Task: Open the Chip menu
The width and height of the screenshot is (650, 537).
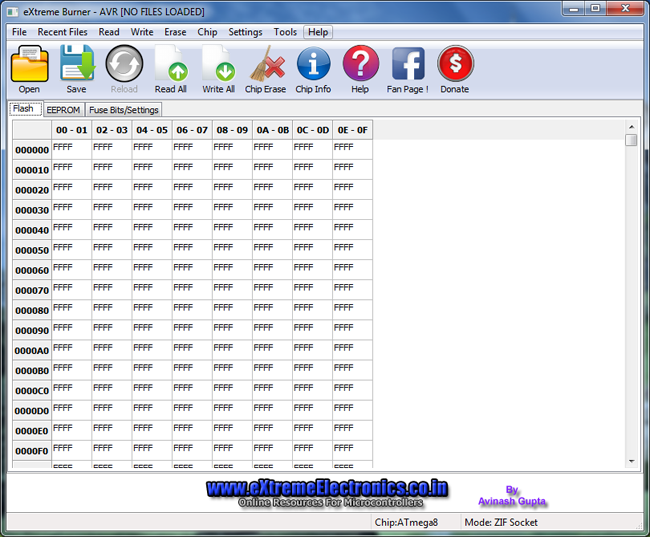Action: [207, 32]
